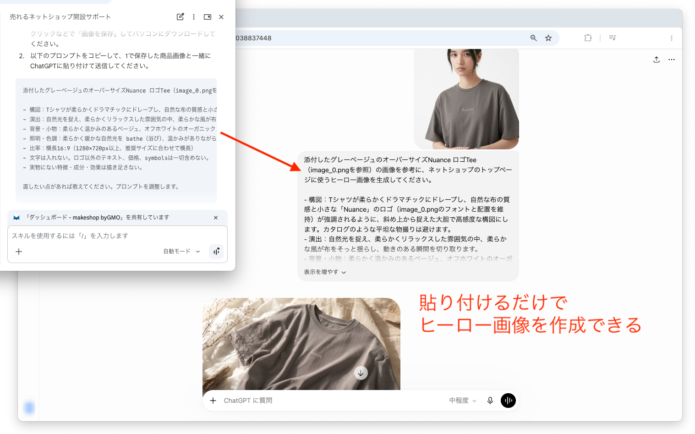This screenshot has width=695, height=434.
Task: Start ChatGPT voice mode
Action: (x=508, y=400)
